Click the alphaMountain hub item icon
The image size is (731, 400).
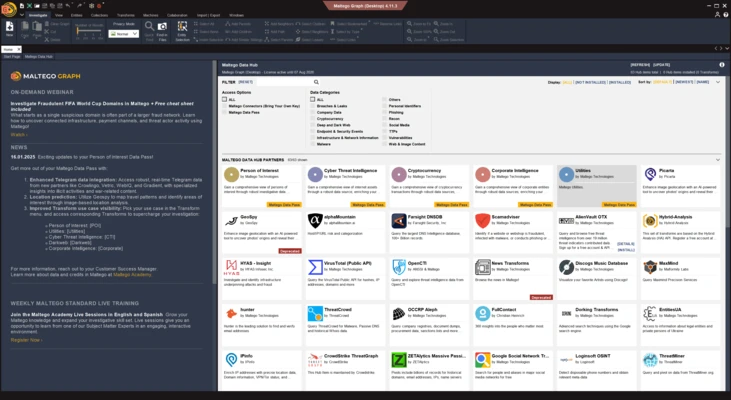315,221
